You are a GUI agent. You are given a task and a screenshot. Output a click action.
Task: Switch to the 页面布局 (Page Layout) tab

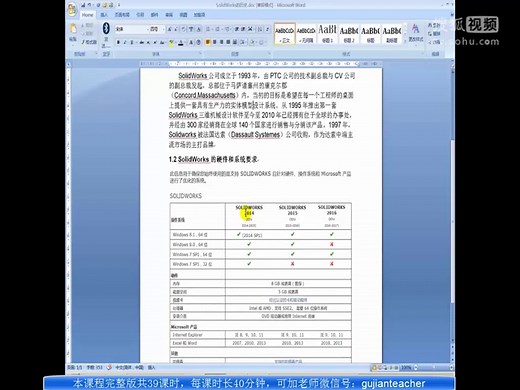pos(122,15)
